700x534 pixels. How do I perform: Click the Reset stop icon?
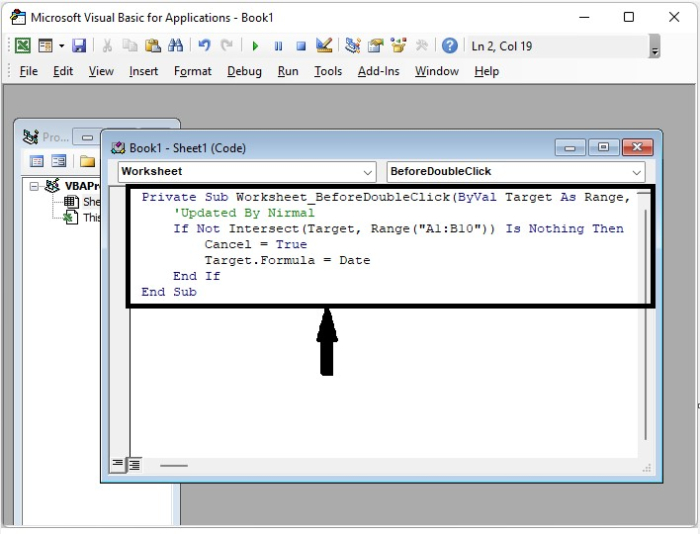301,46
